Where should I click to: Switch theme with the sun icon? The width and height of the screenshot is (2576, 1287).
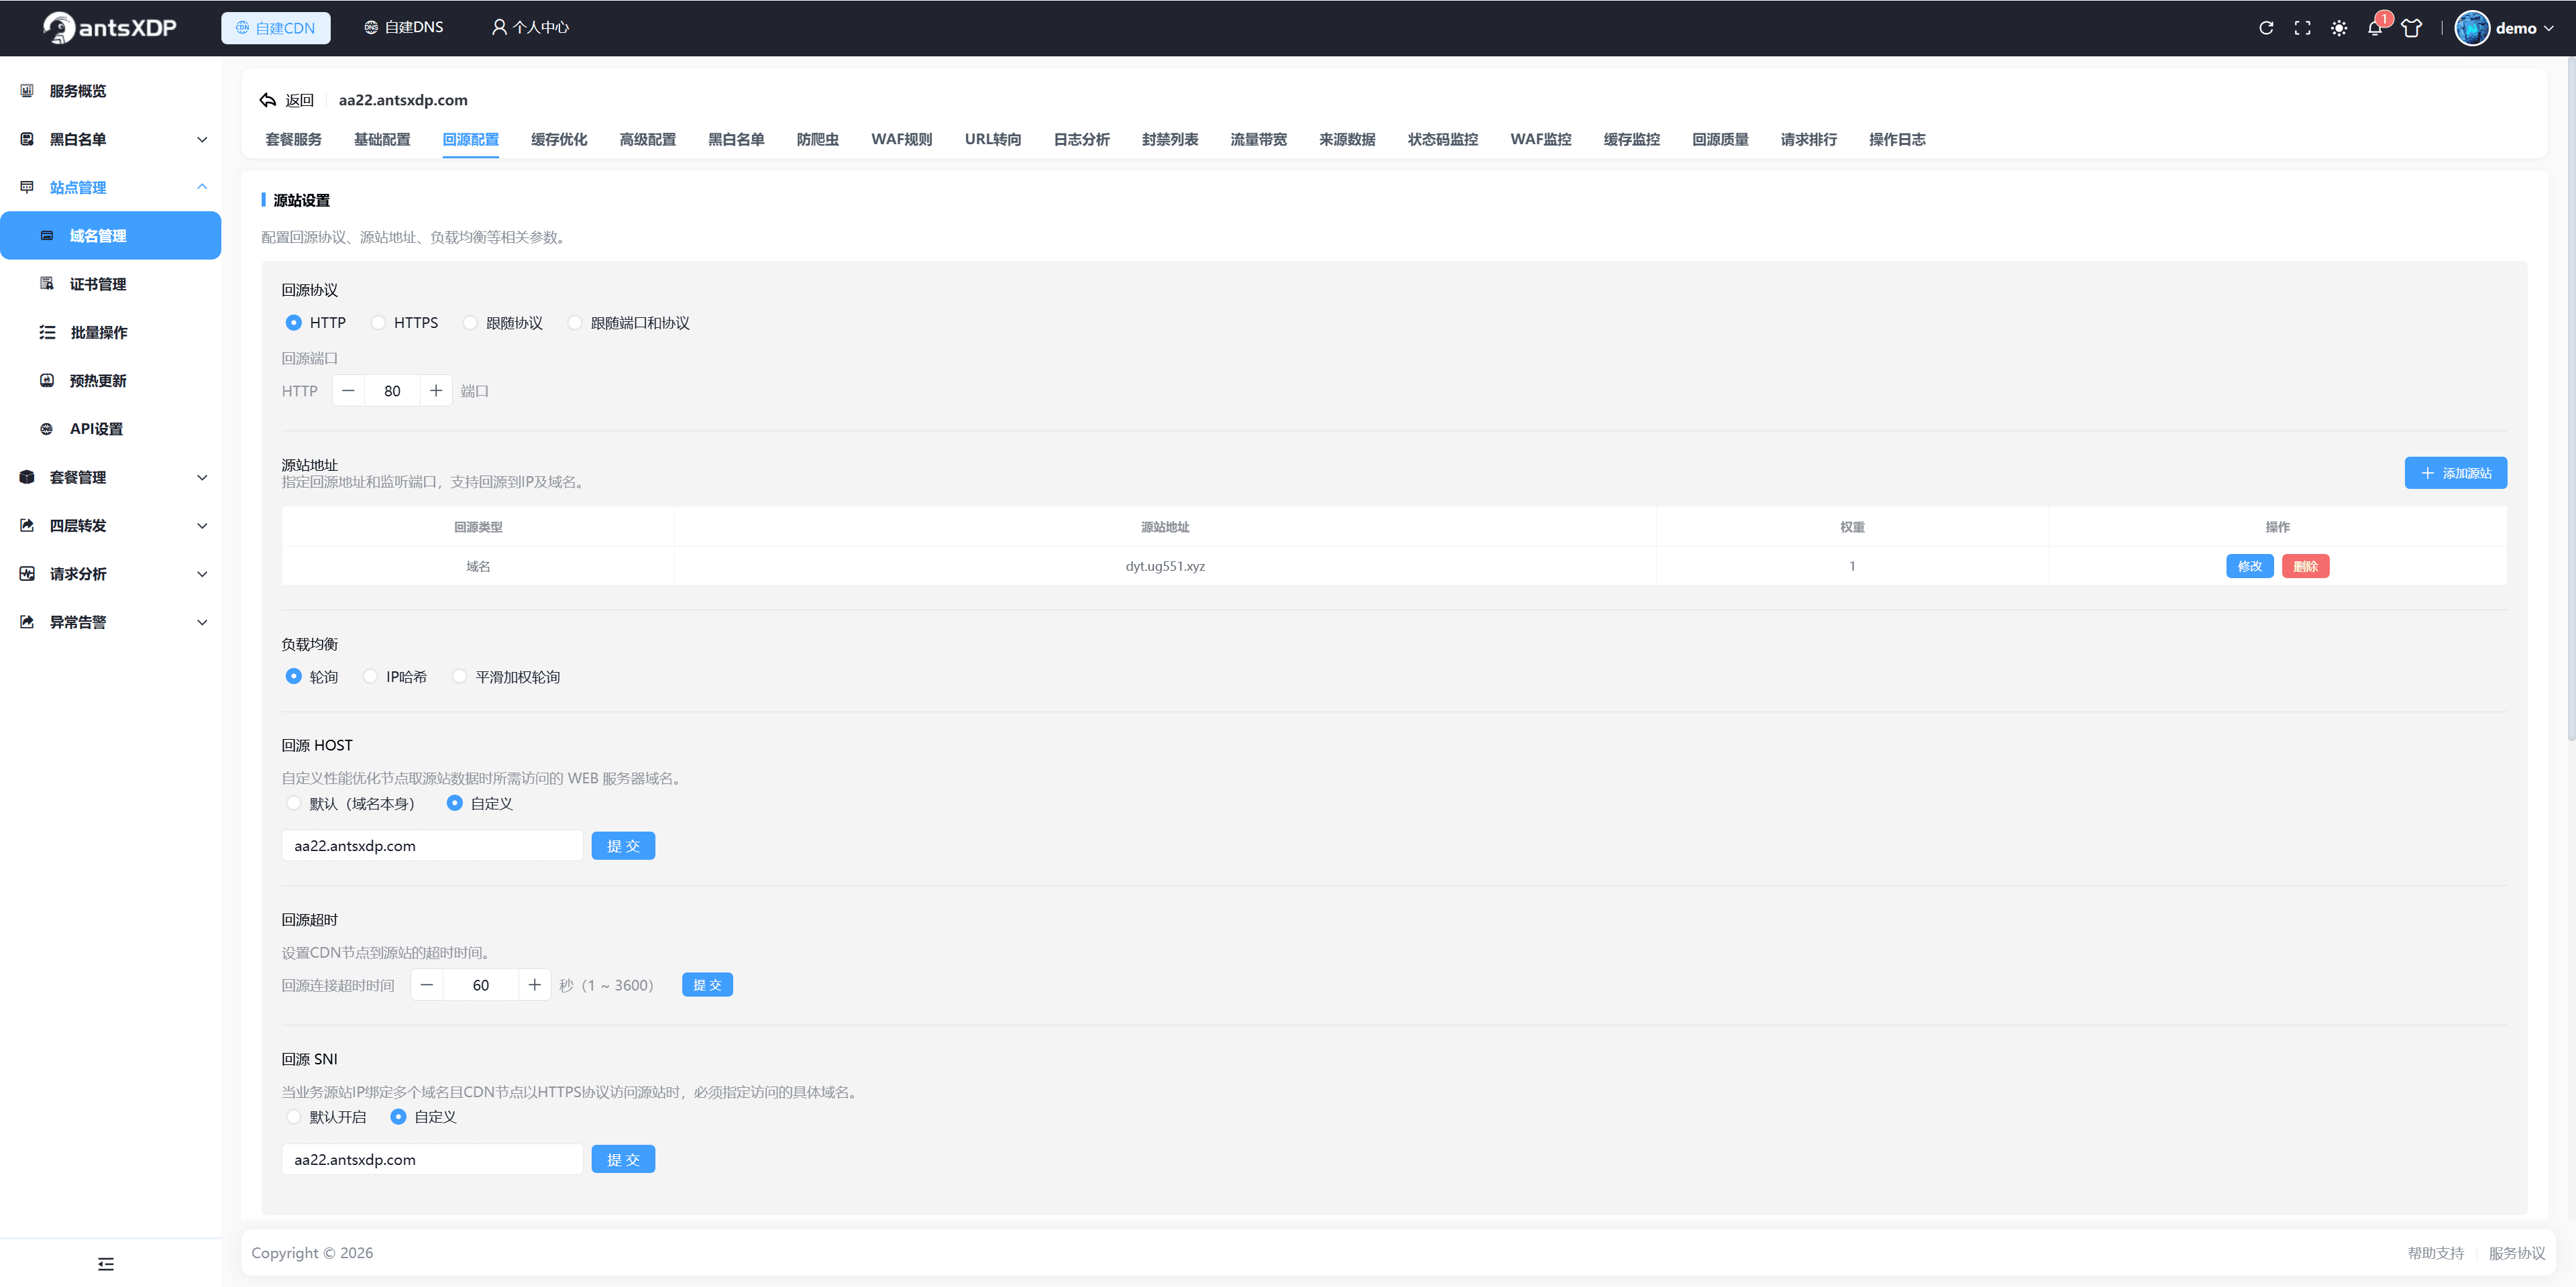coord(2339,28)
